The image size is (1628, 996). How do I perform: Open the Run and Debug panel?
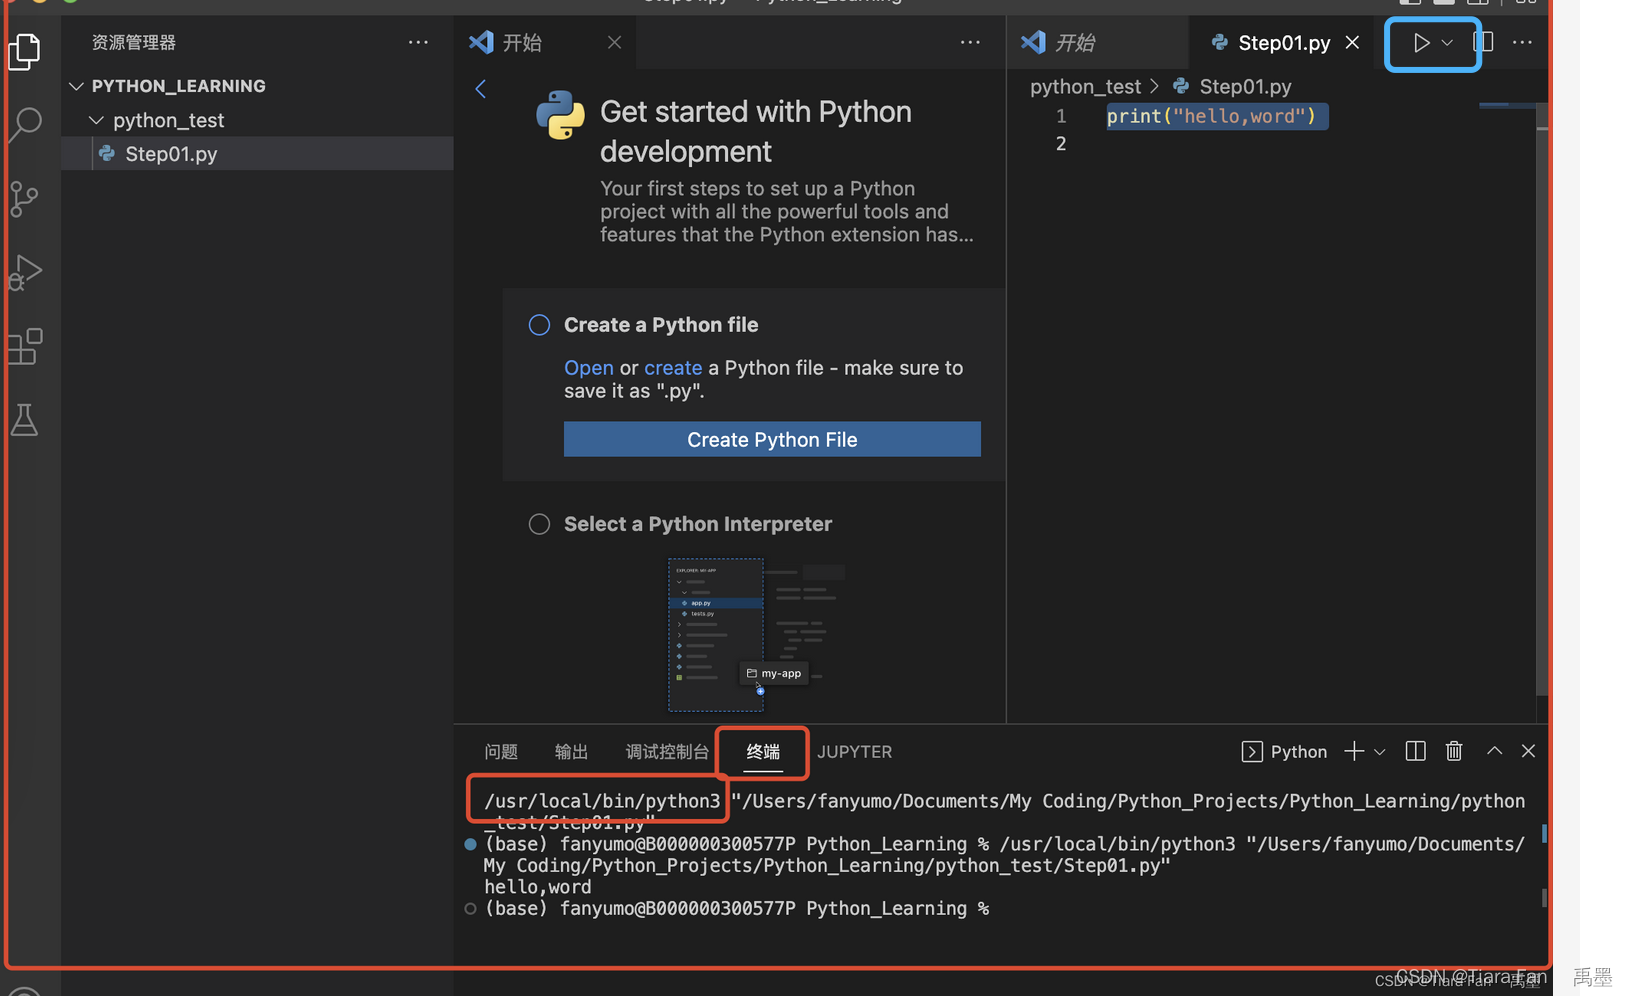click(x=24, y=271)
